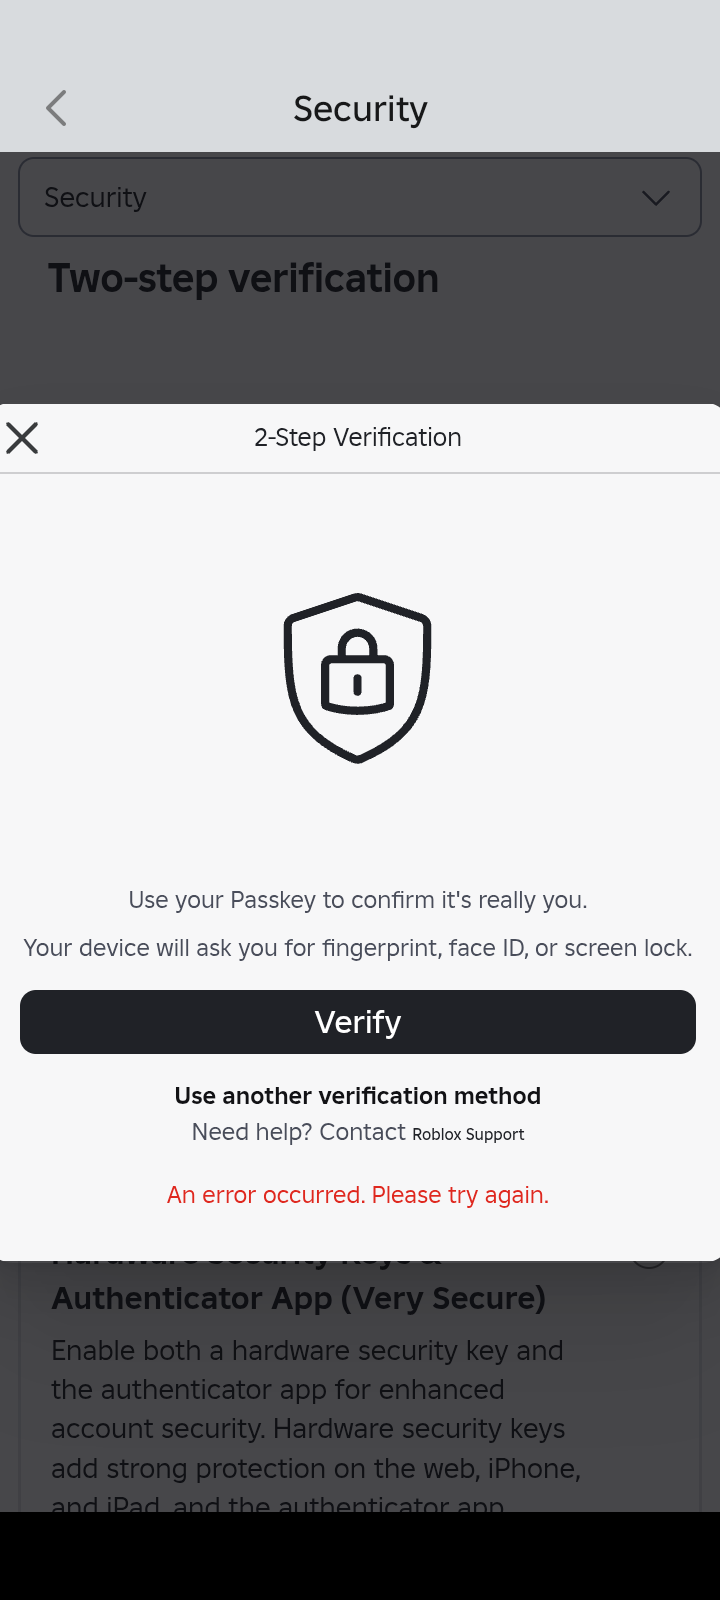Tap the Need help? Contact text
Viewport: 720px width, 1600px height.
[x=298, y=1132]
